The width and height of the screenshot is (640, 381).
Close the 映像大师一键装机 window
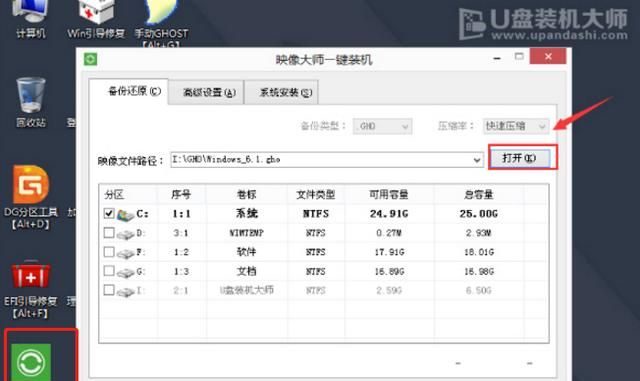[x=548, y=56]
